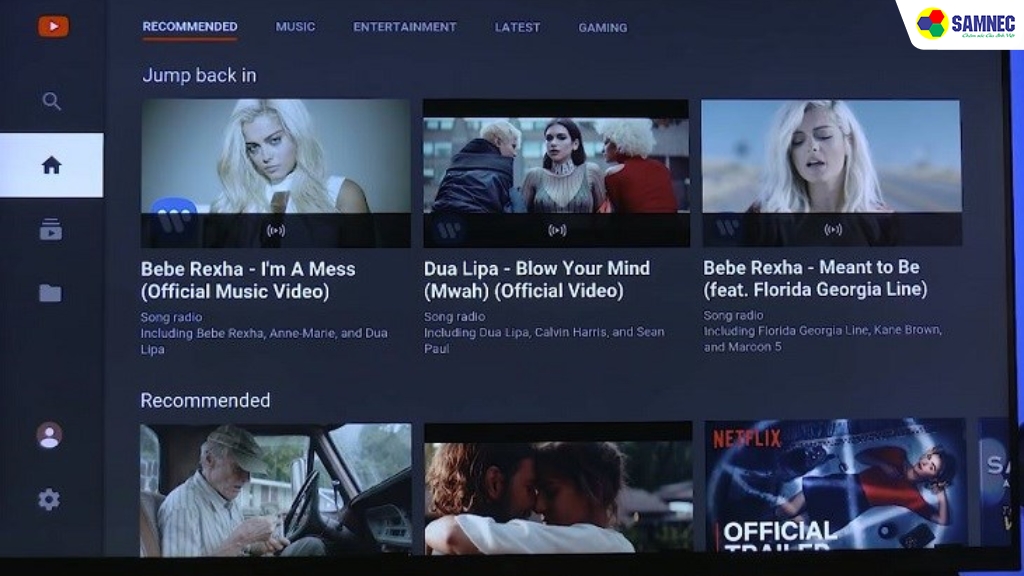
Task: Open Settings gear icon
Action: point(49,500)
